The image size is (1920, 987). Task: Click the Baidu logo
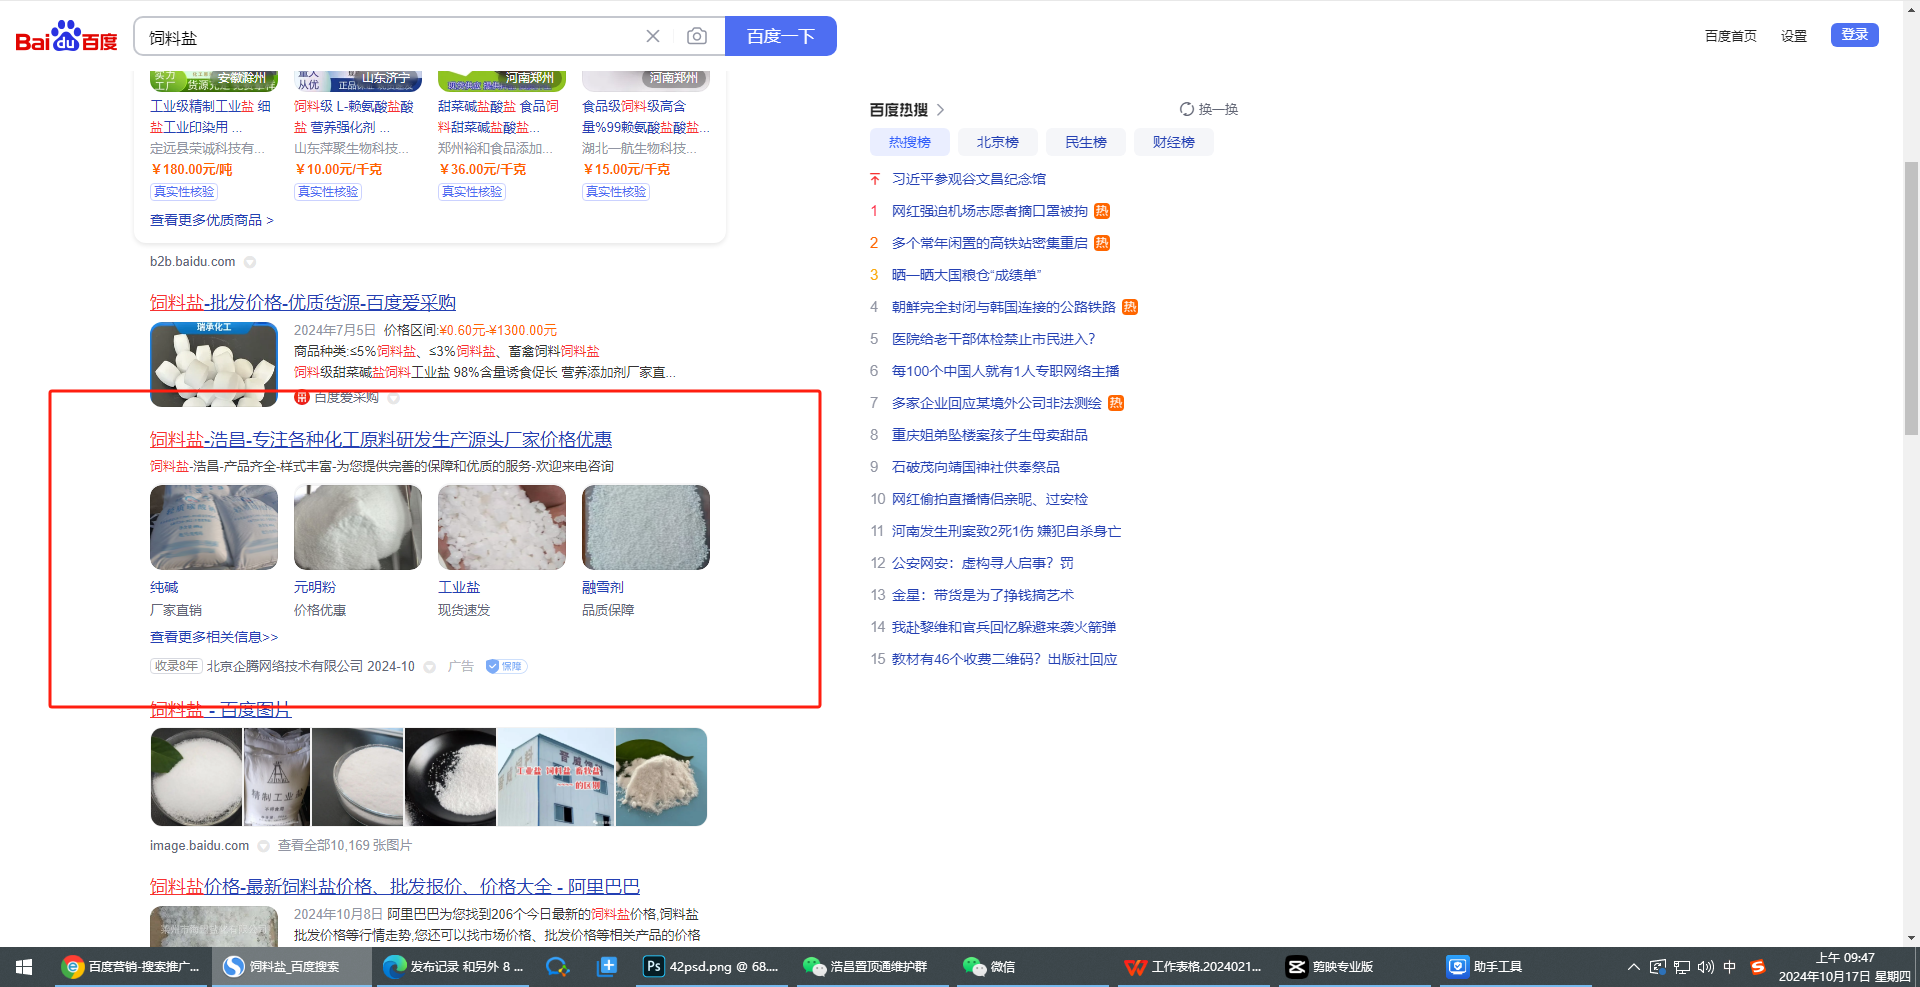click(66, 37)
